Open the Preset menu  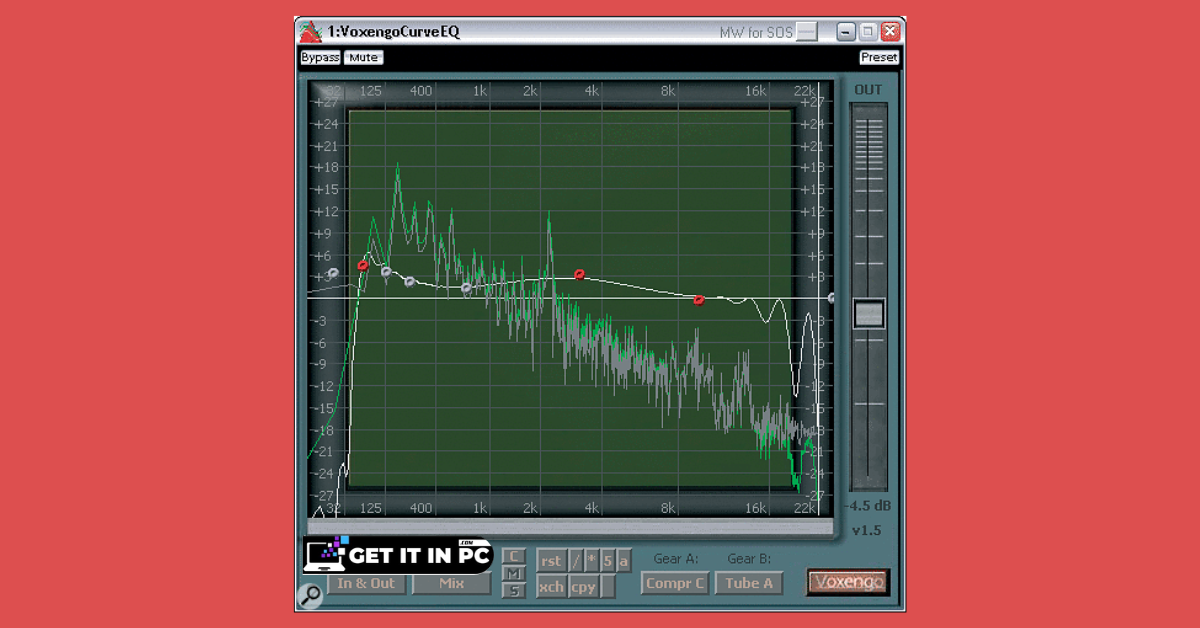tap(879, 57)
